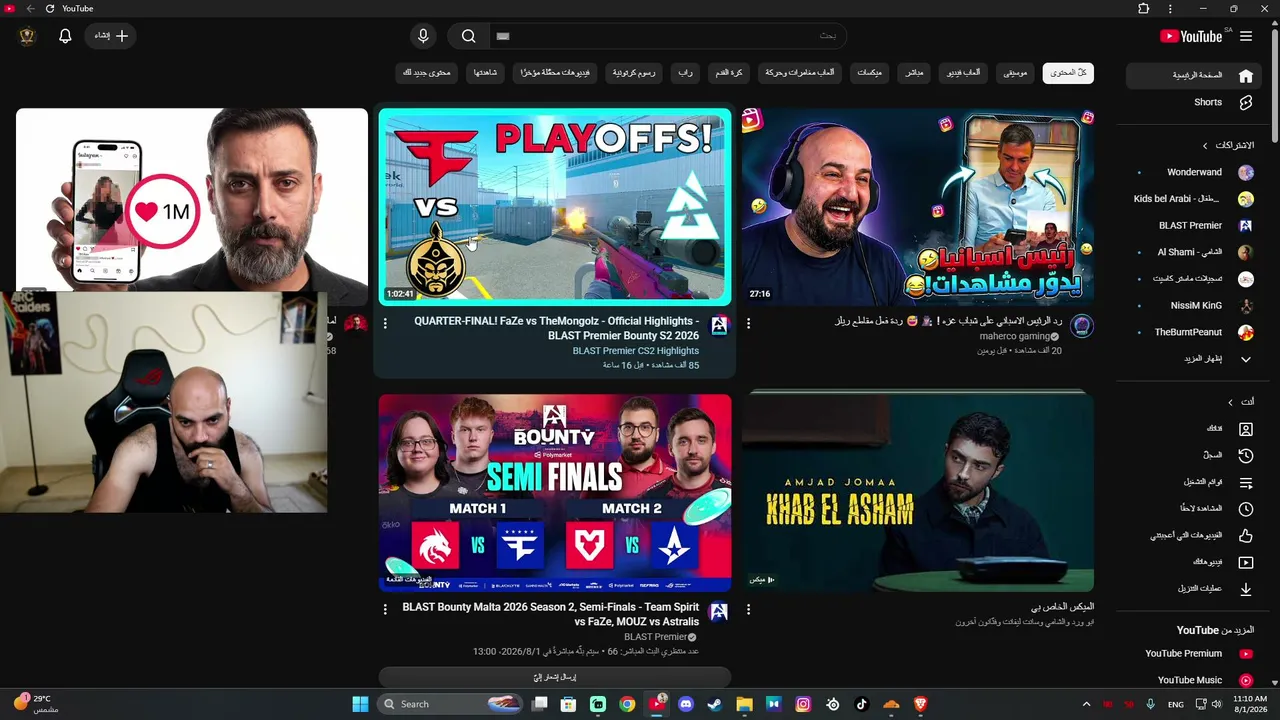The height and width of the screenshot is (720, 1280).
Task: Expand the show more subscriptions chevron
Action: coord(1246,359)
